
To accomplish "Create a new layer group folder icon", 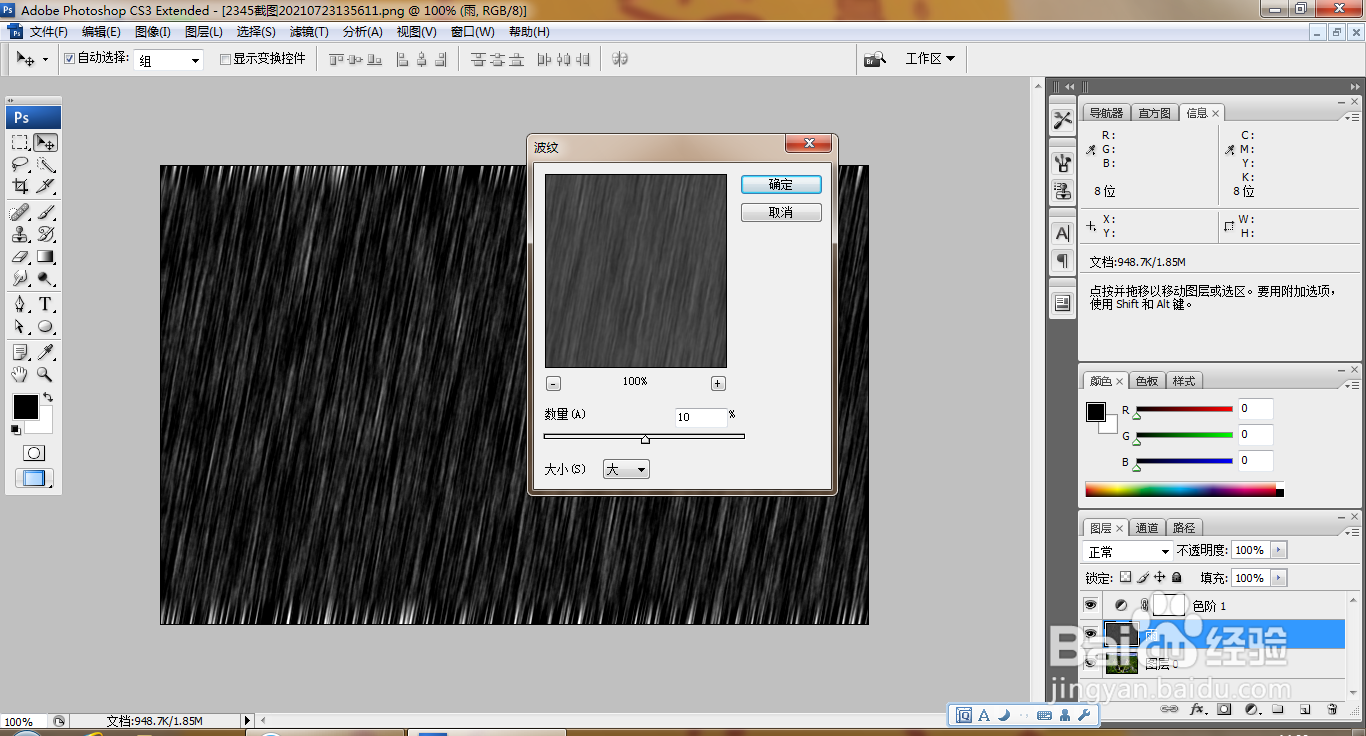I will 1278,709.
